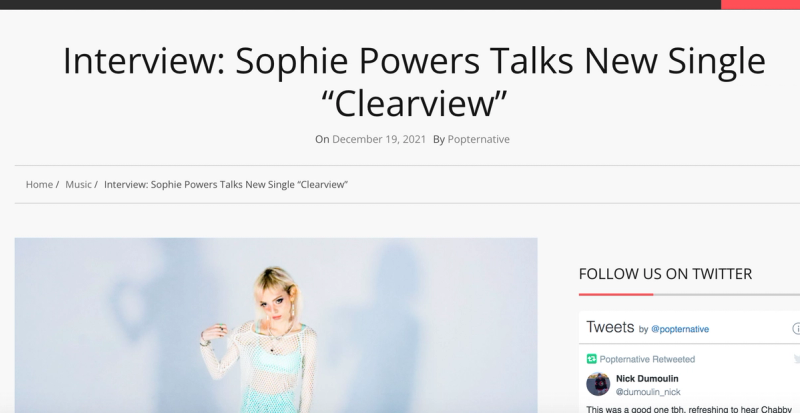Screen dimensions: 800x413
Task: Click the green retweet icon
Action: point(591,359)
